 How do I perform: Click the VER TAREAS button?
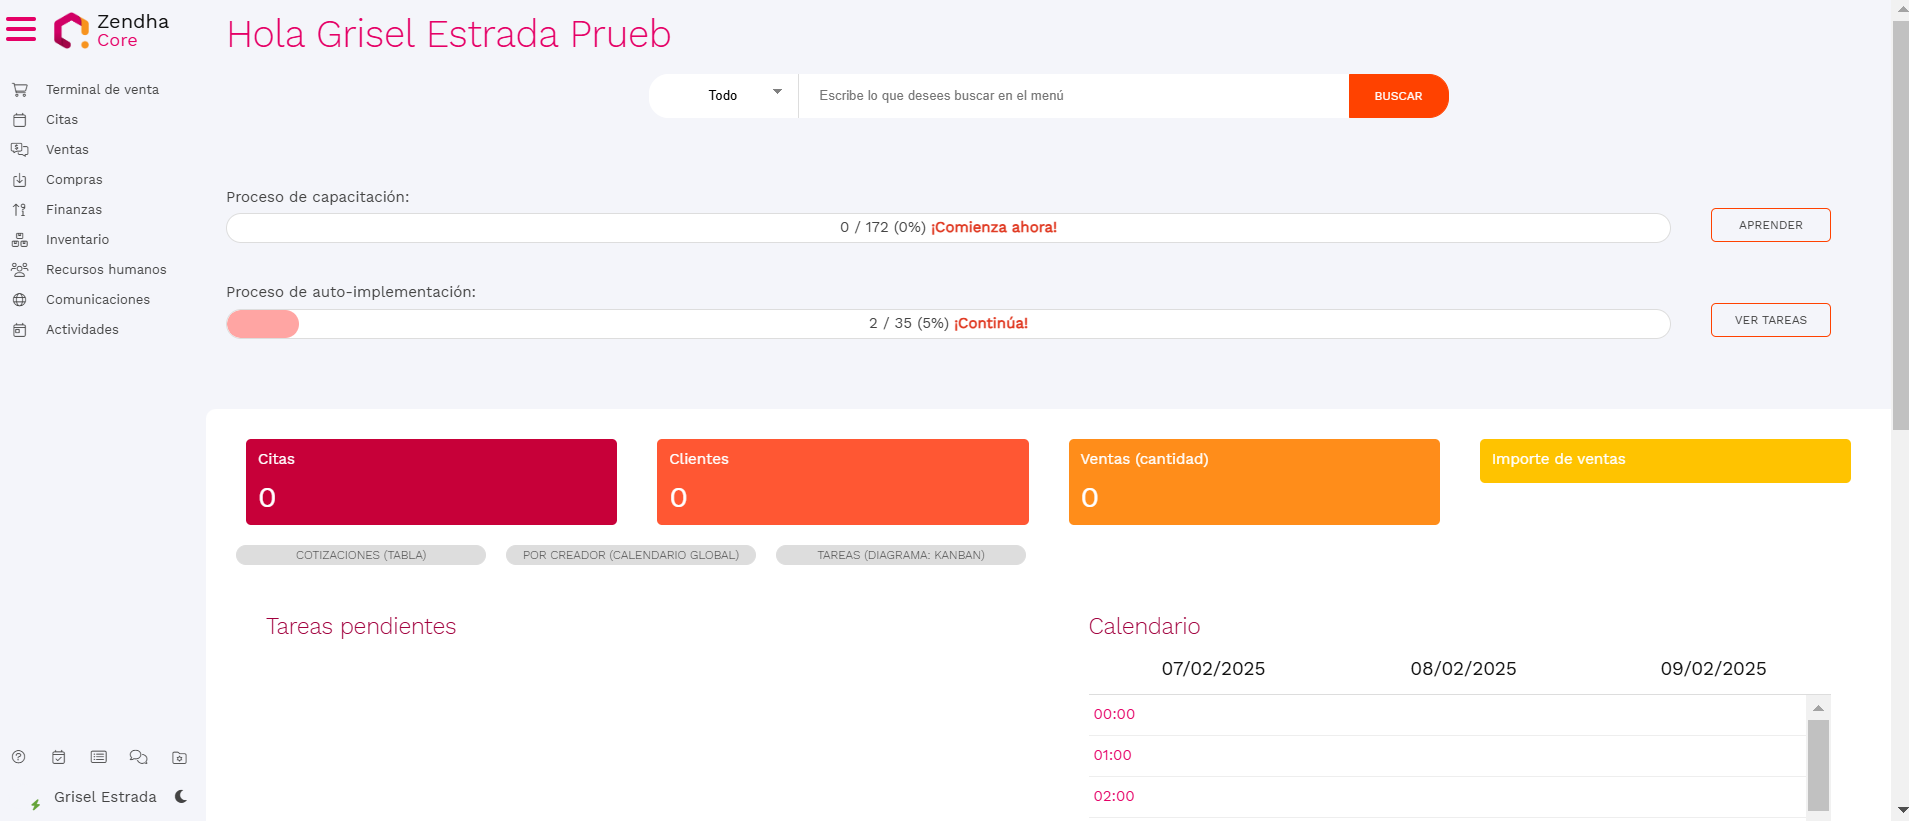tap(1770, 320)
